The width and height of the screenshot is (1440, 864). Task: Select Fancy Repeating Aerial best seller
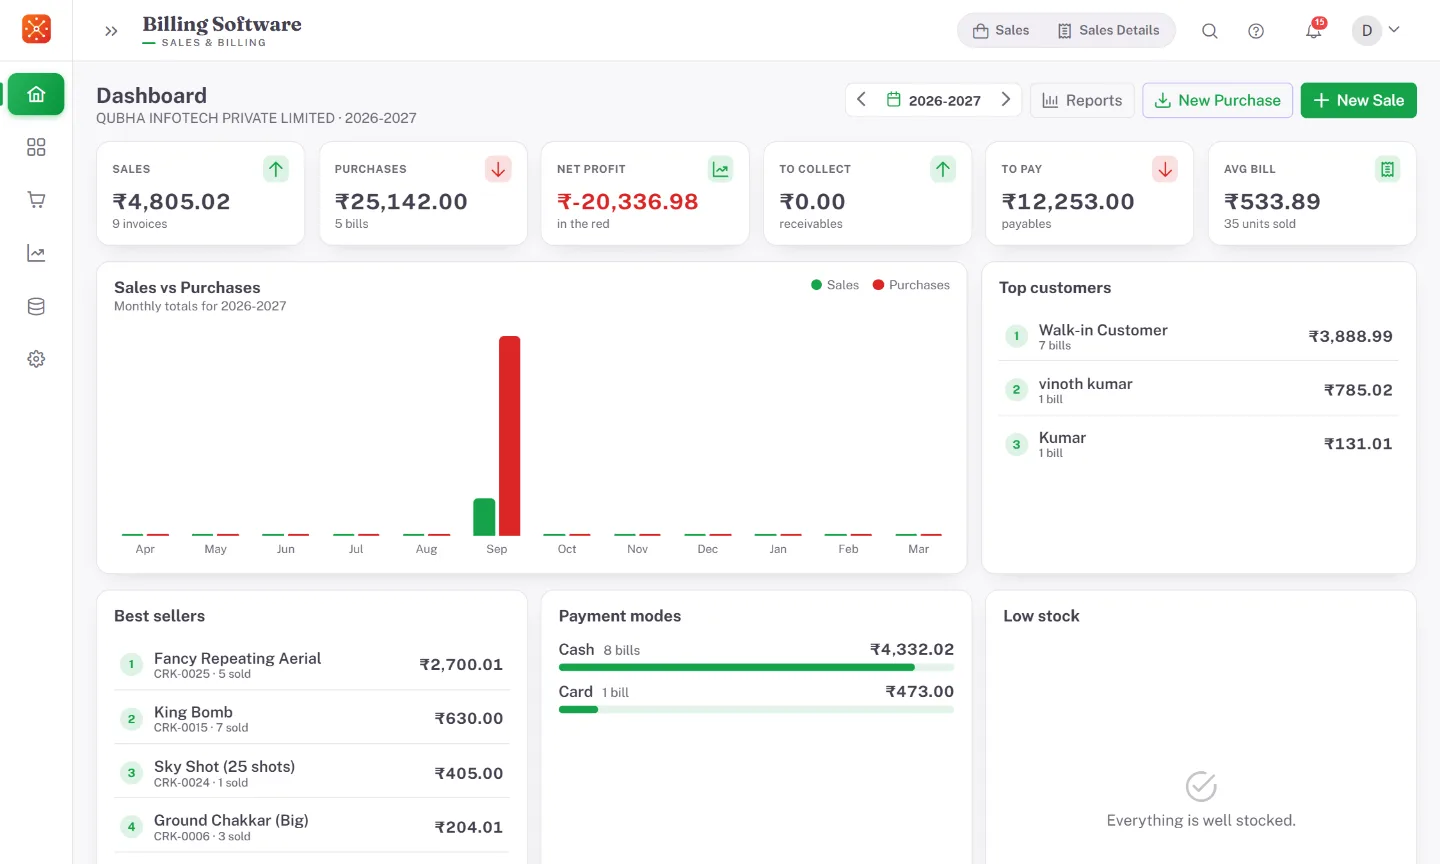point(311,664)
